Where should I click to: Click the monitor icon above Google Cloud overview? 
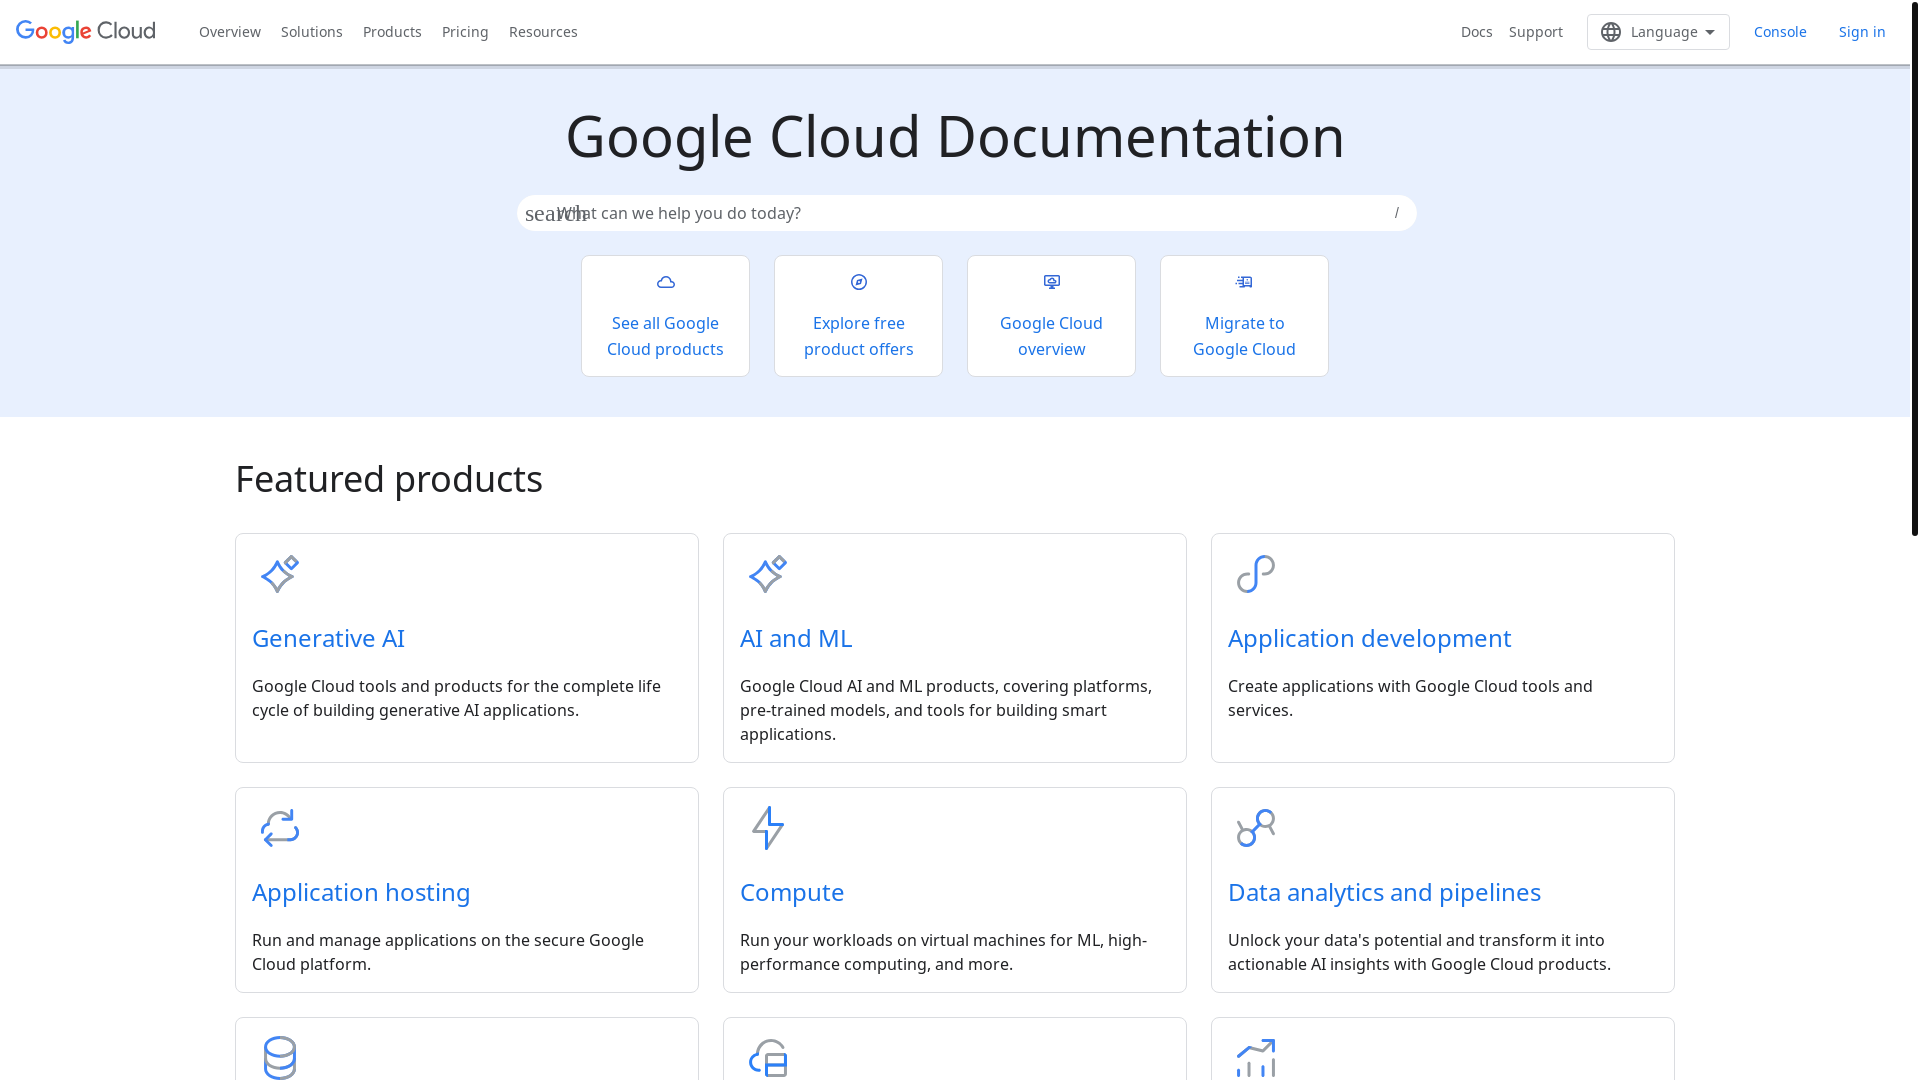coord(1052,282)
